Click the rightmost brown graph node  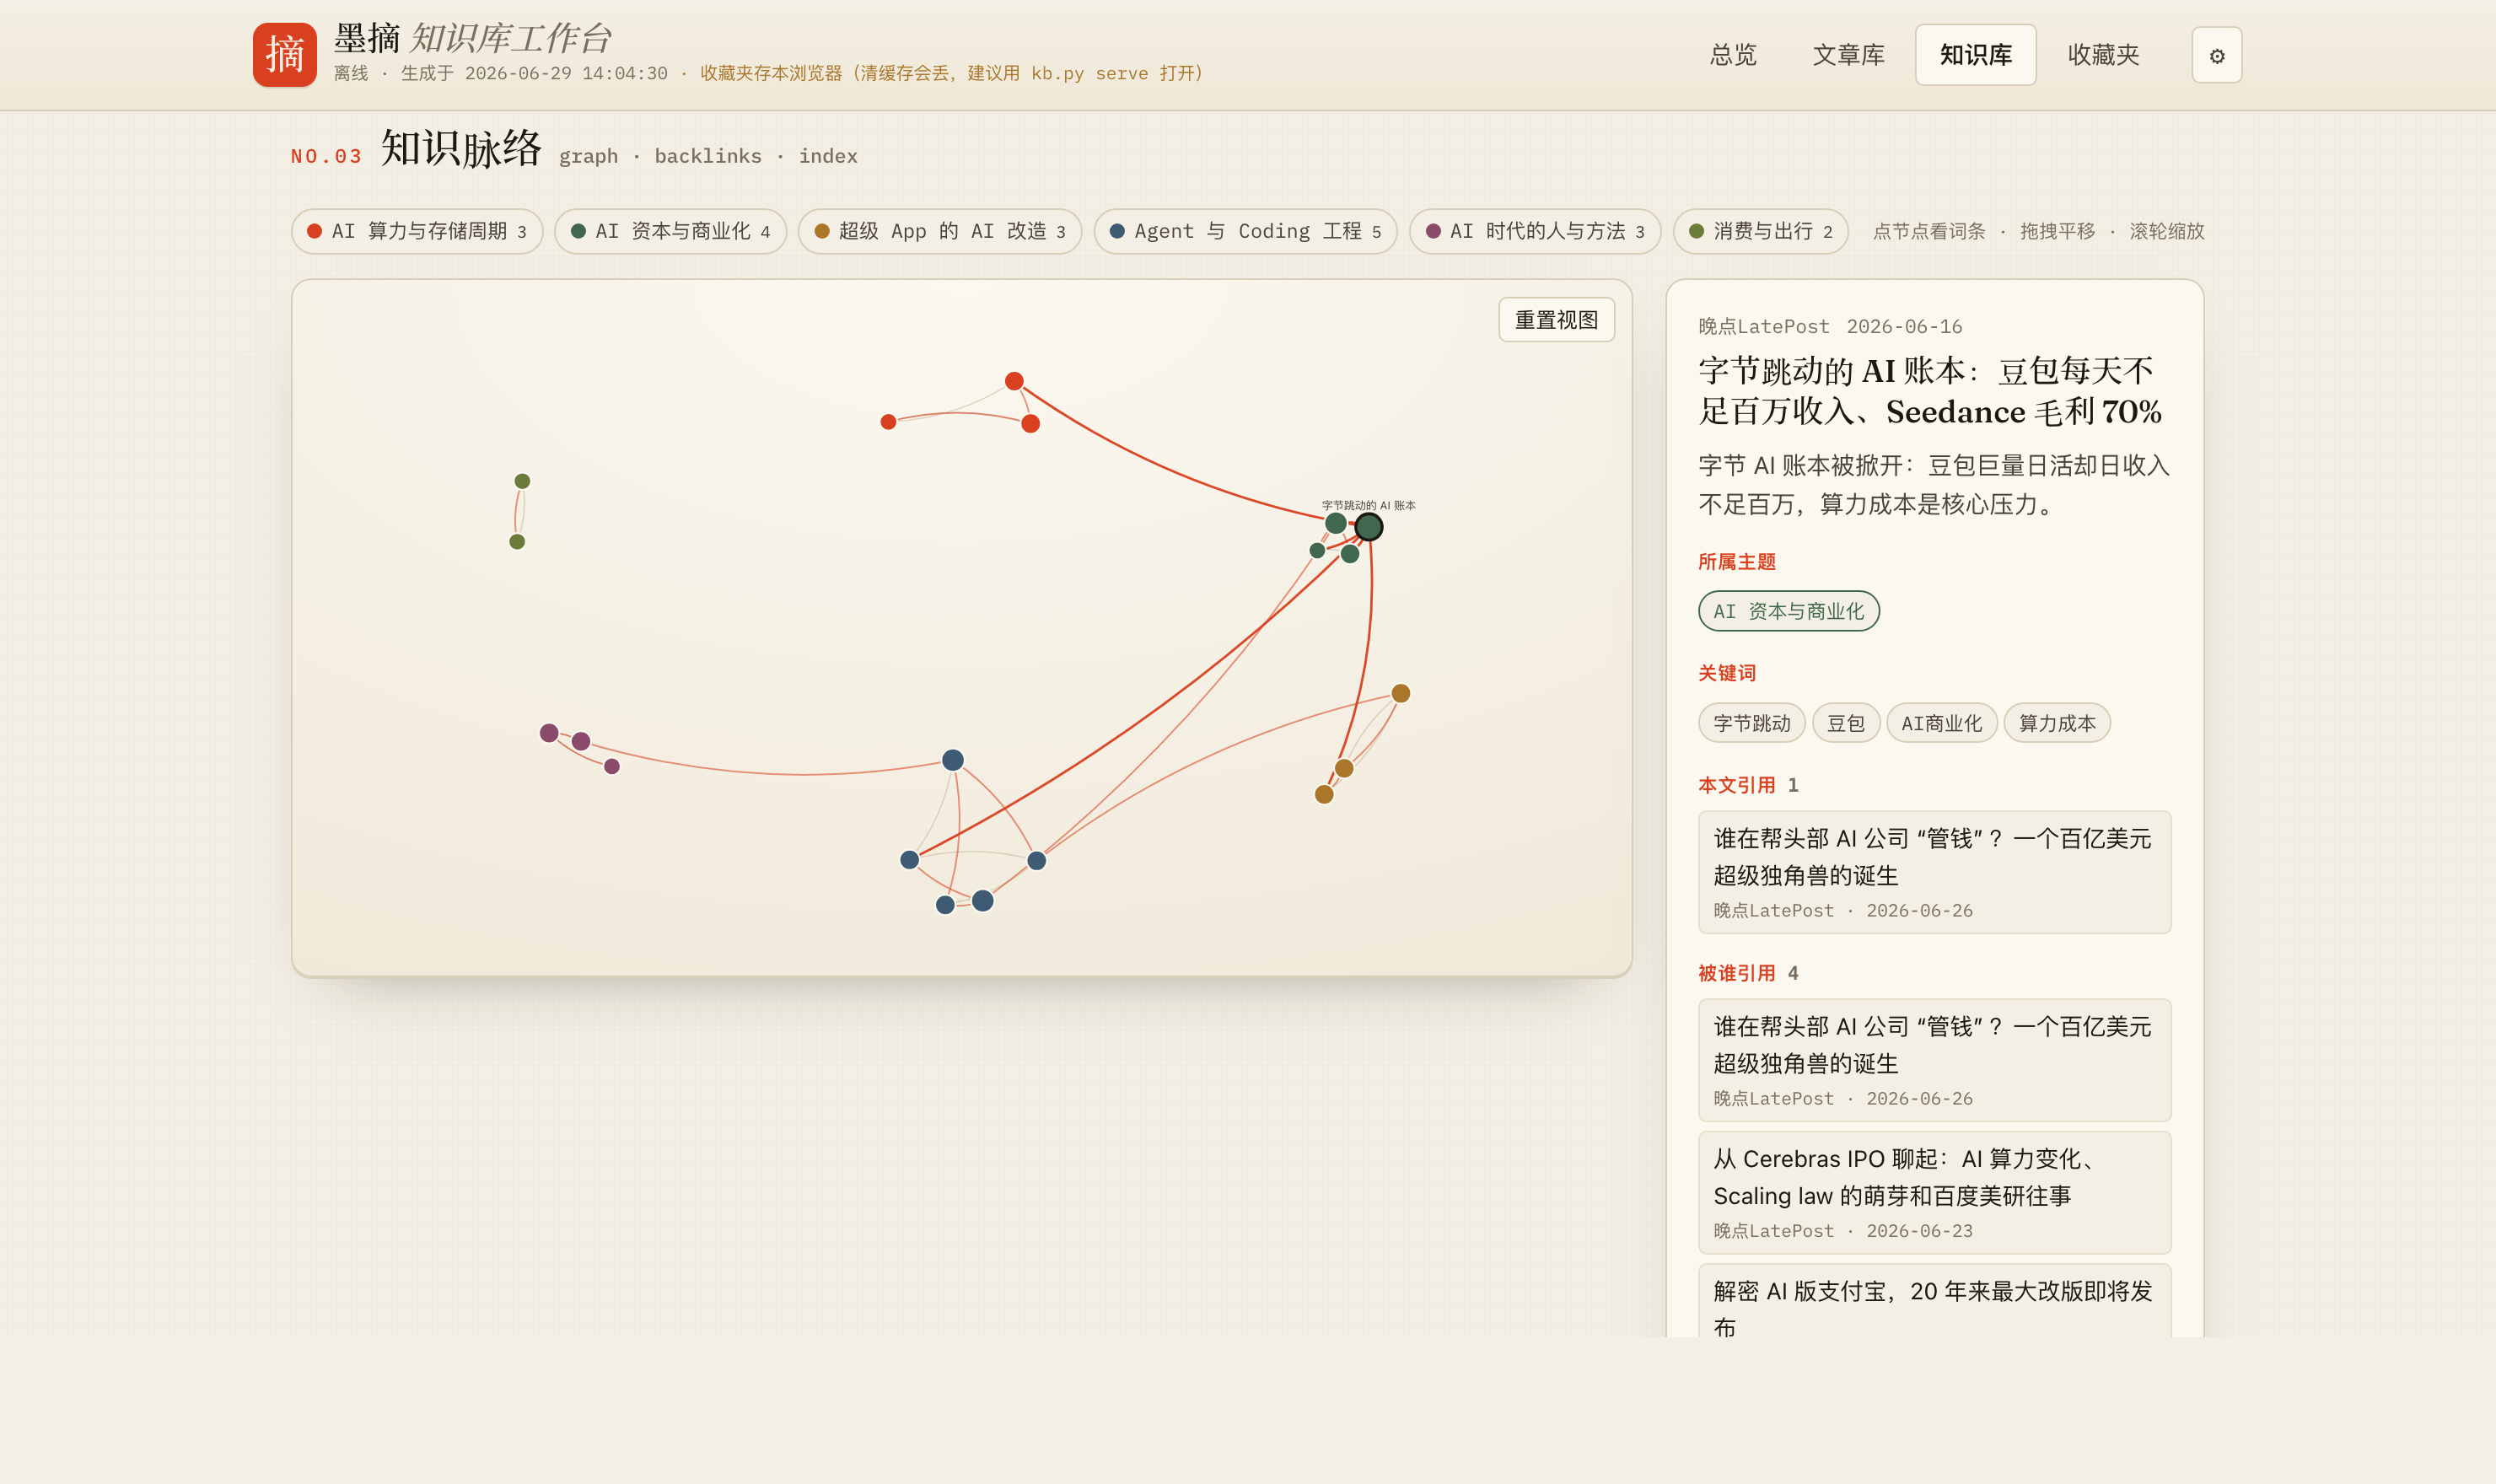click(1401, 693)
